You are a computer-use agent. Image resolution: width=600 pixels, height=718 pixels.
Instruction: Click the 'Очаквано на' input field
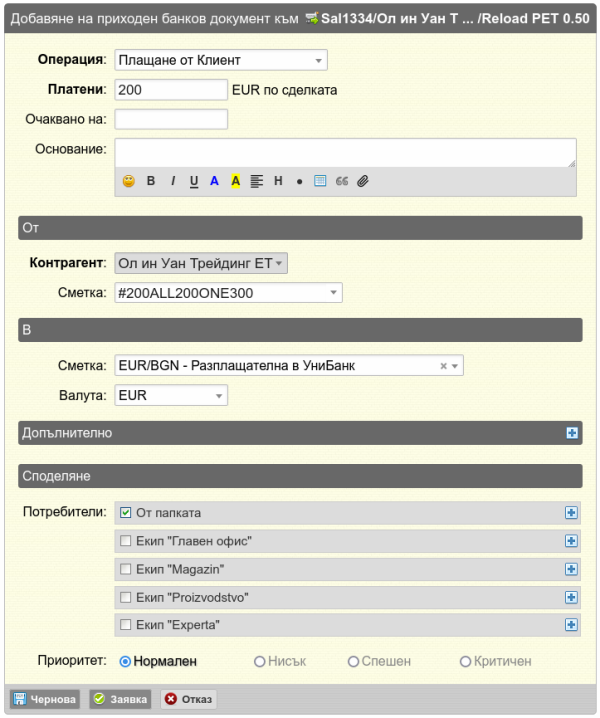coord(171,119)
